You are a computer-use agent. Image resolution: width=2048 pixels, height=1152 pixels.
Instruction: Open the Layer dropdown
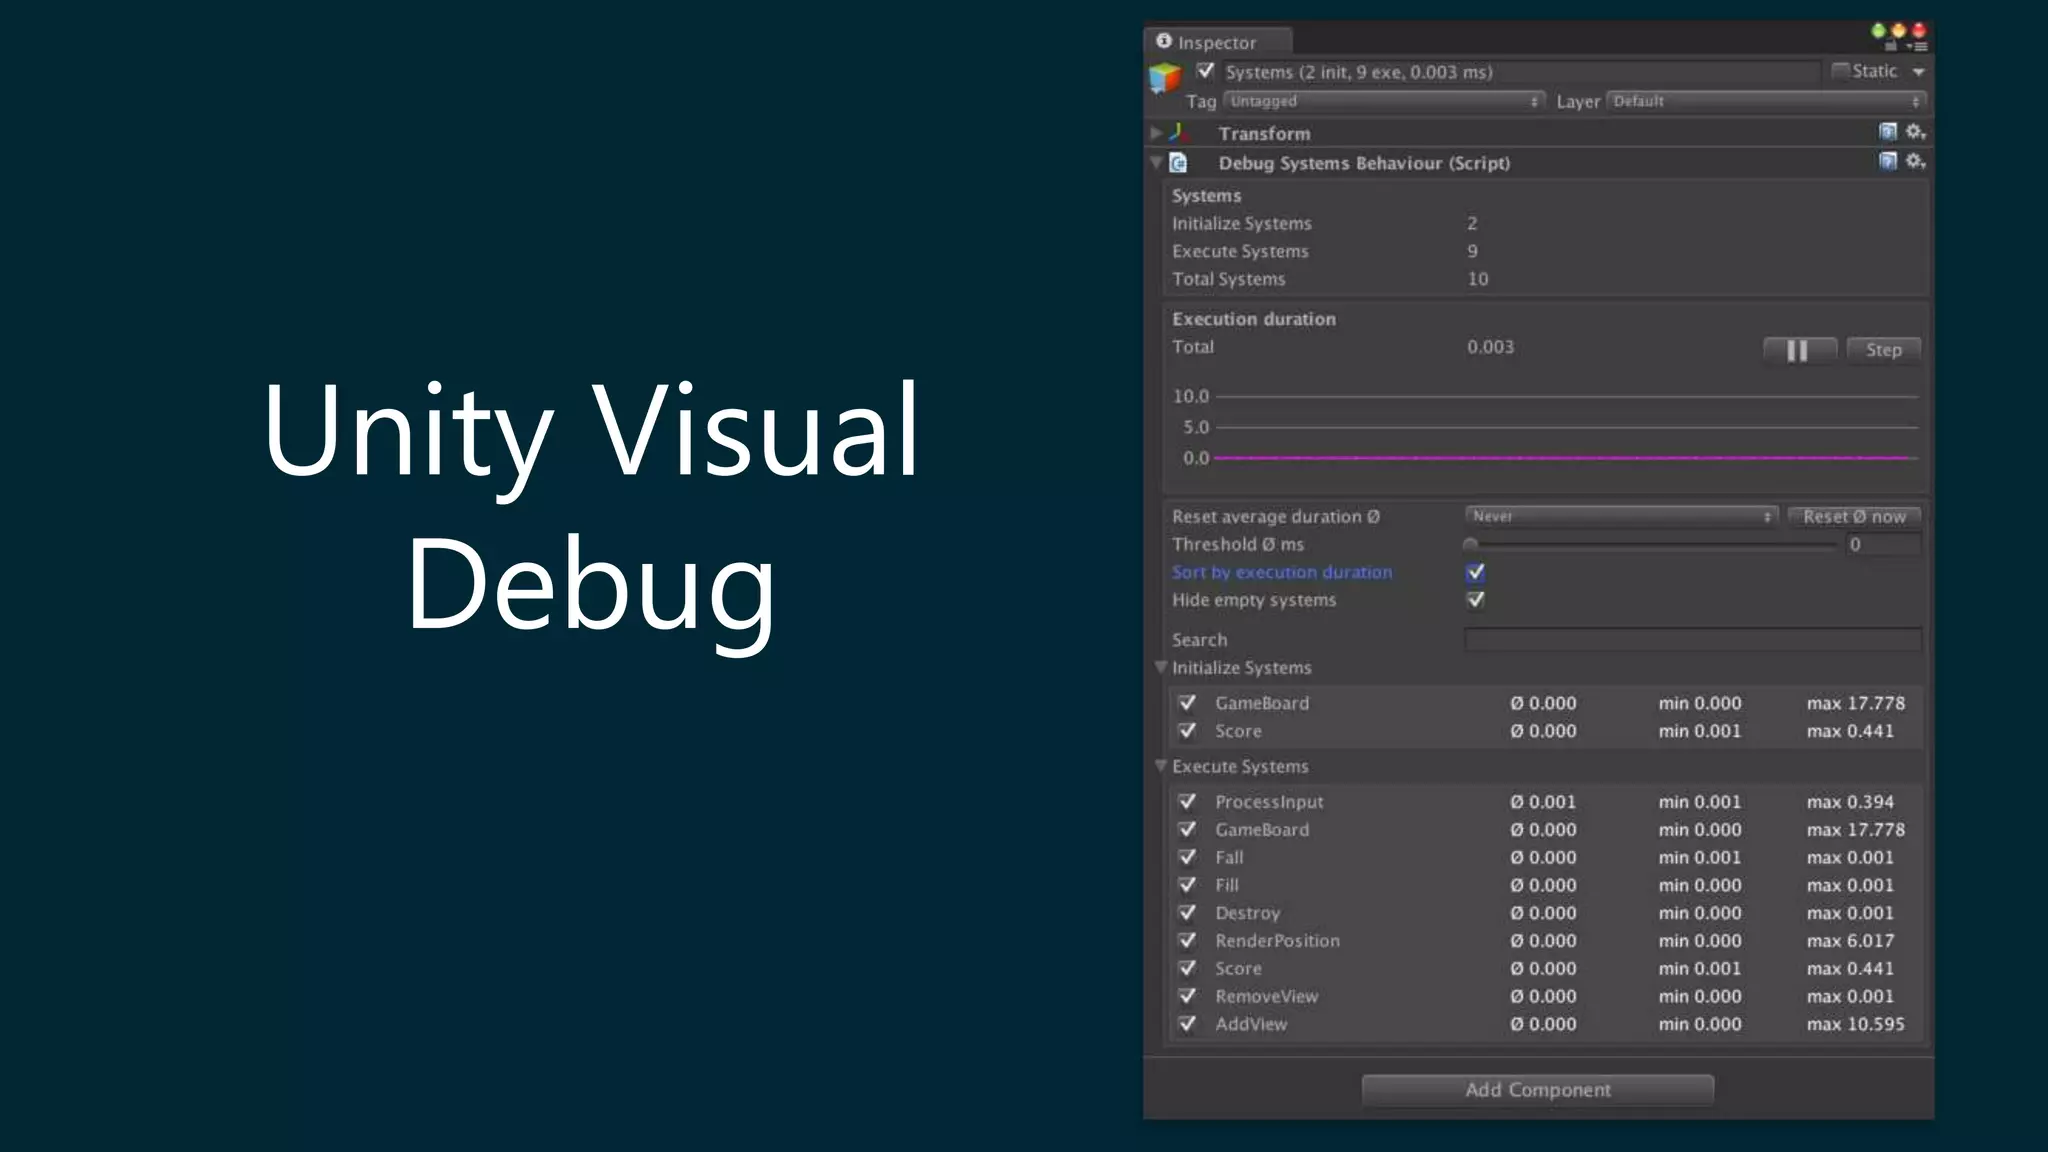pos(1766,101)
